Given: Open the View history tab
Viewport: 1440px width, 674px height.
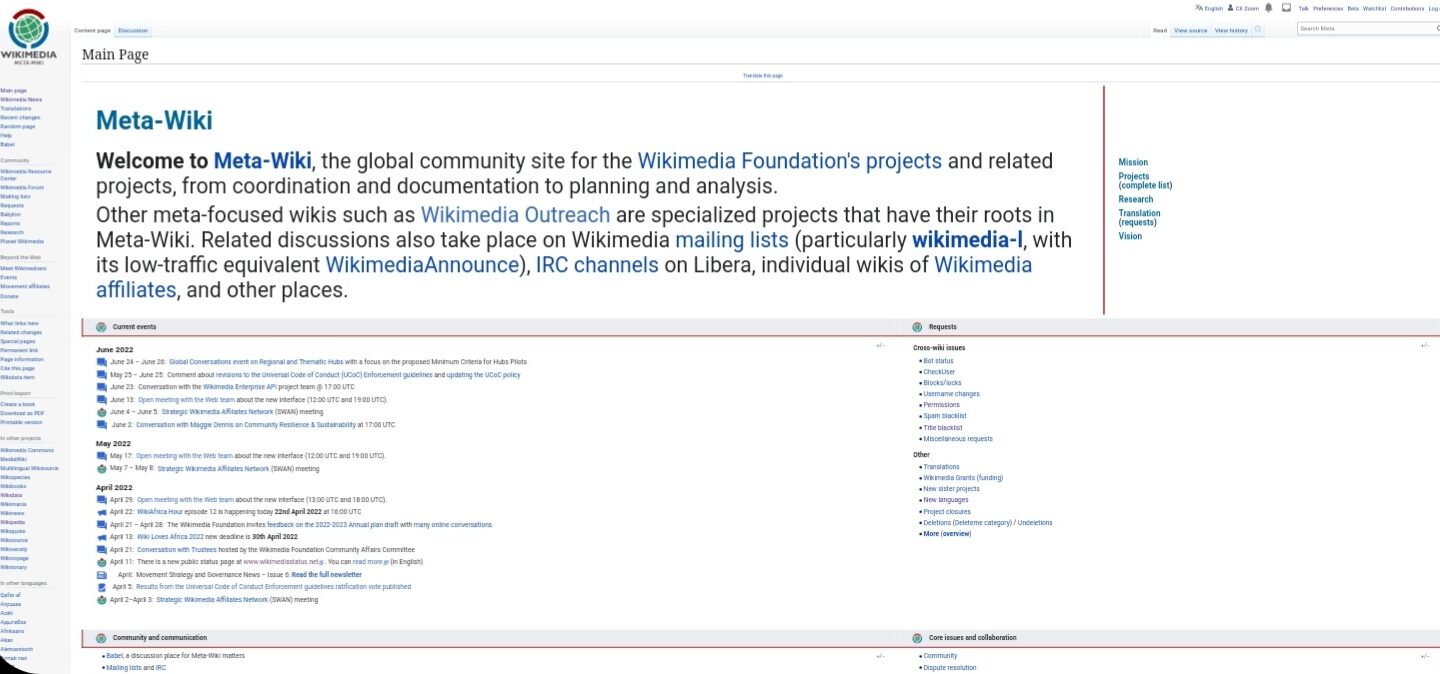Looking at the screenshot, I should [1231, 31].
